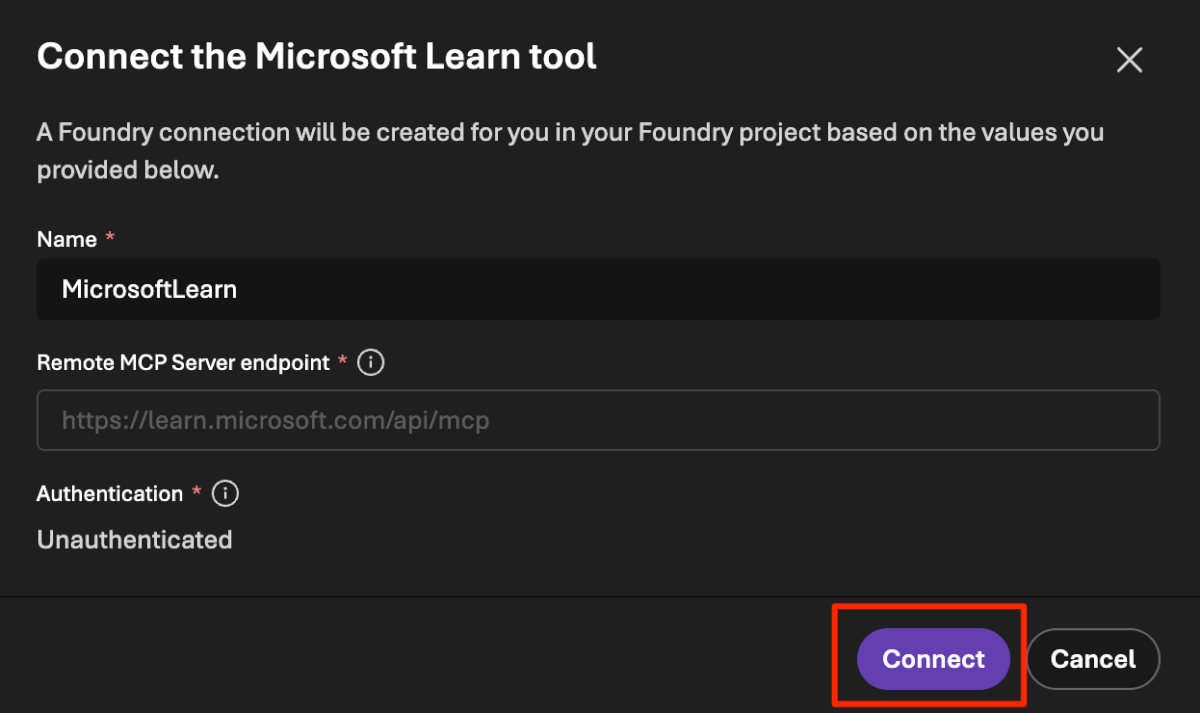
Task: Focus the Name field containing MicrosoftLearn
Action: pos(598,290)
